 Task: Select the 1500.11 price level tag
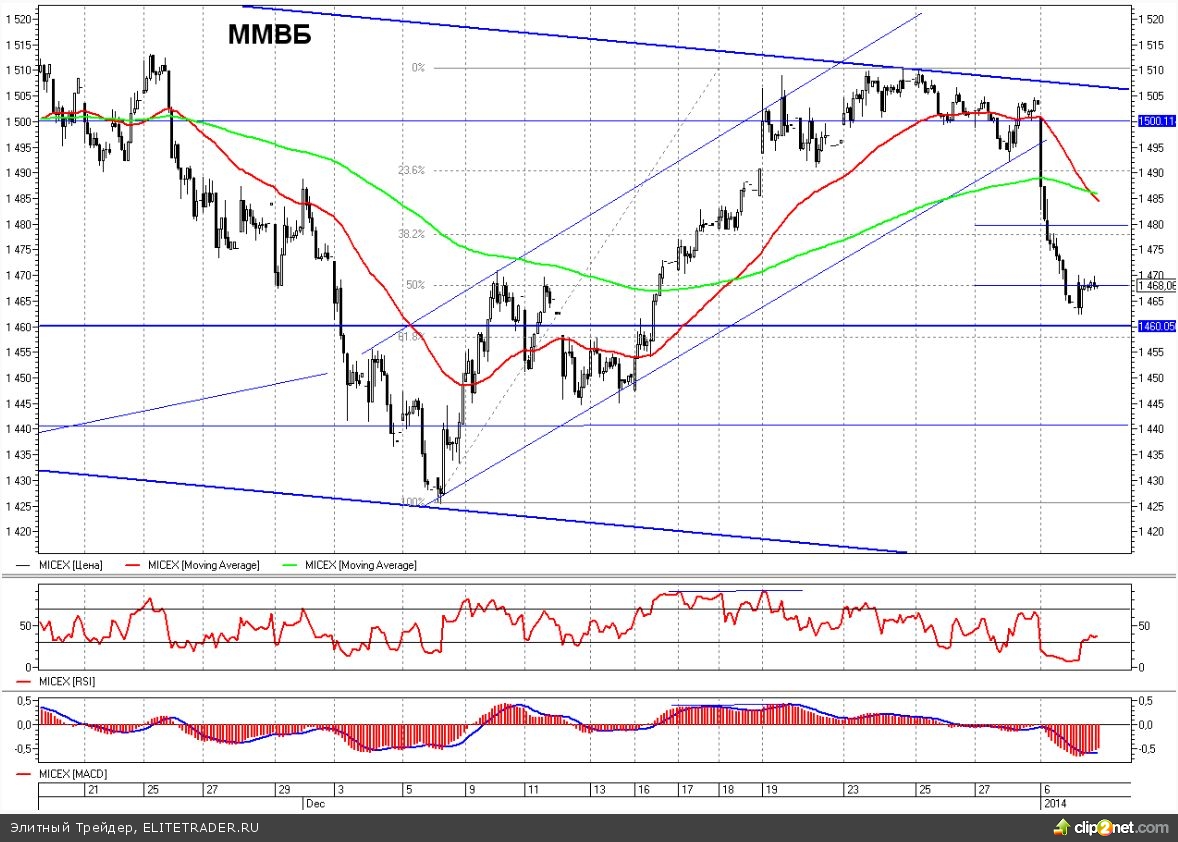[1157, 121]
